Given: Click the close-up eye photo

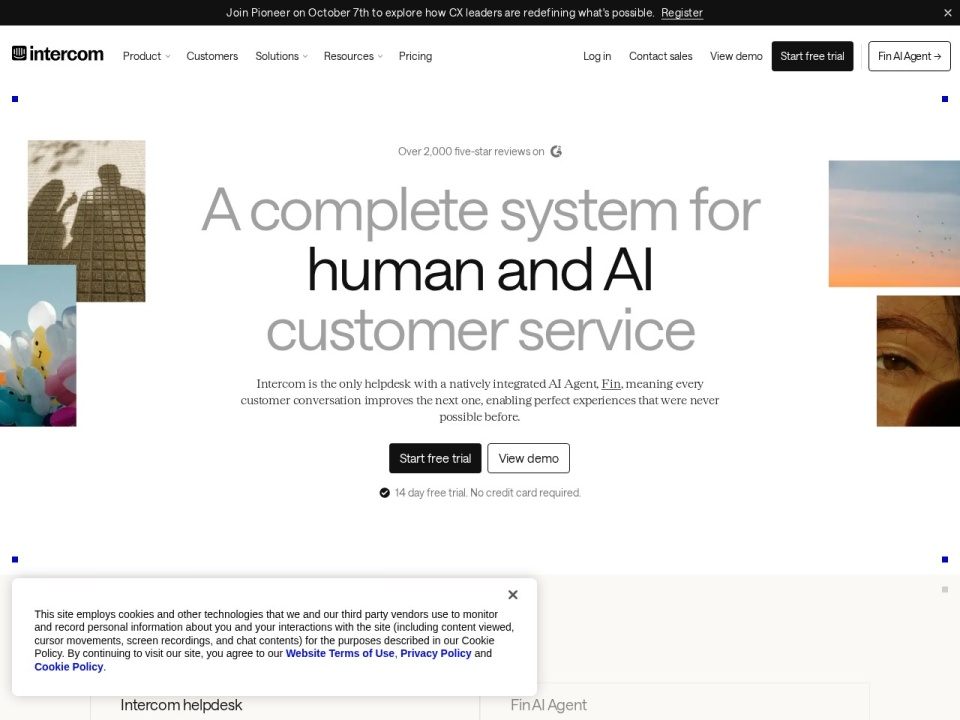Looking at the screenshot, I should [x=918, y=361].
